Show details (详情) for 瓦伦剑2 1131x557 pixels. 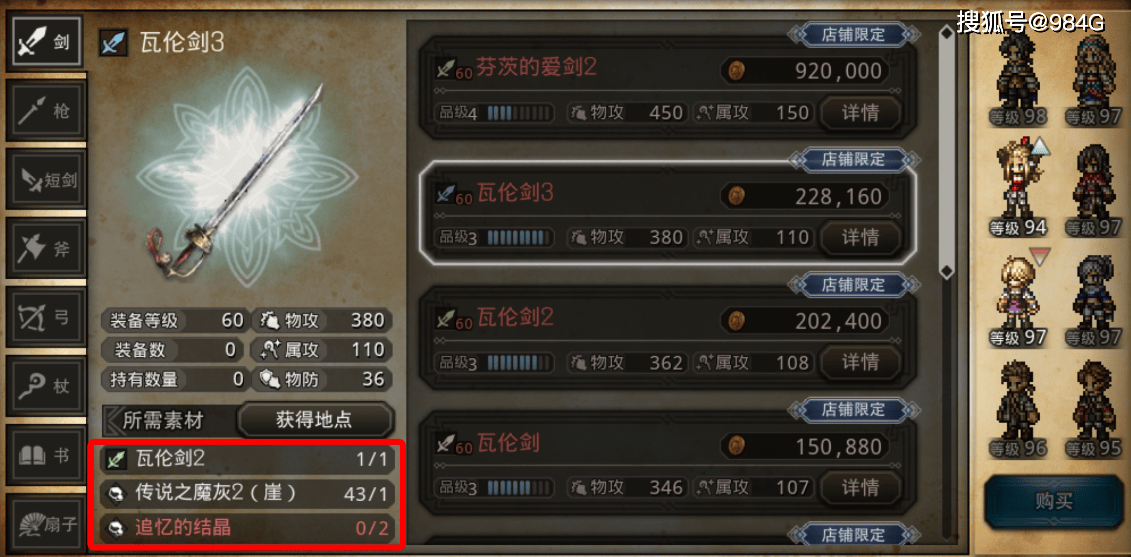861,362
